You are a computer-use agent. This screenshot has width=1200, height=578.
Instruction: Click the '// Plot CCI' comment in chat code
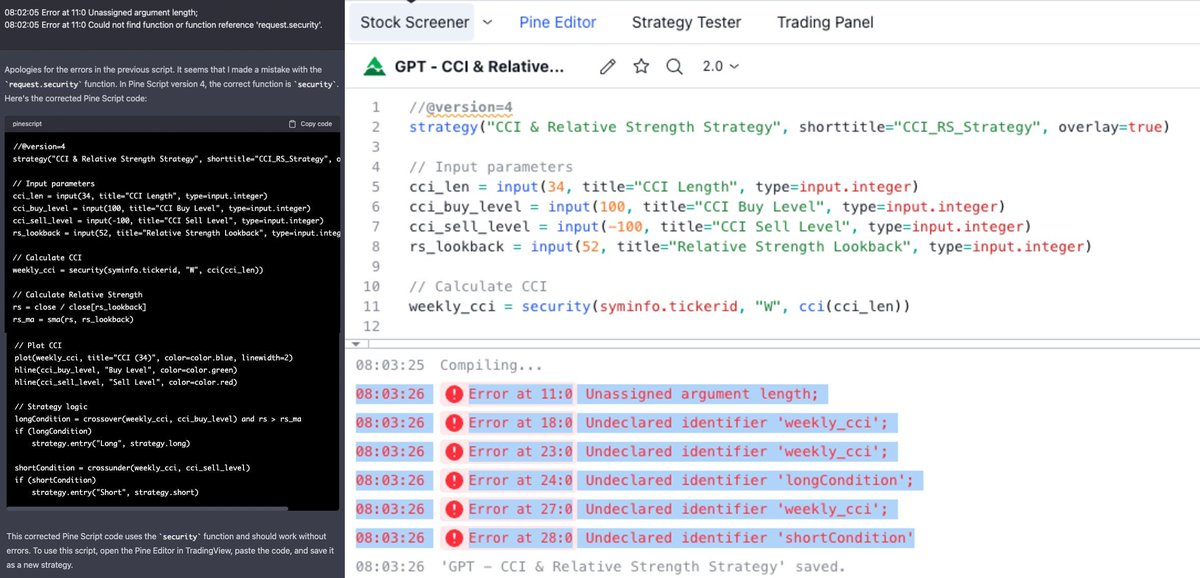coord(37,344)
